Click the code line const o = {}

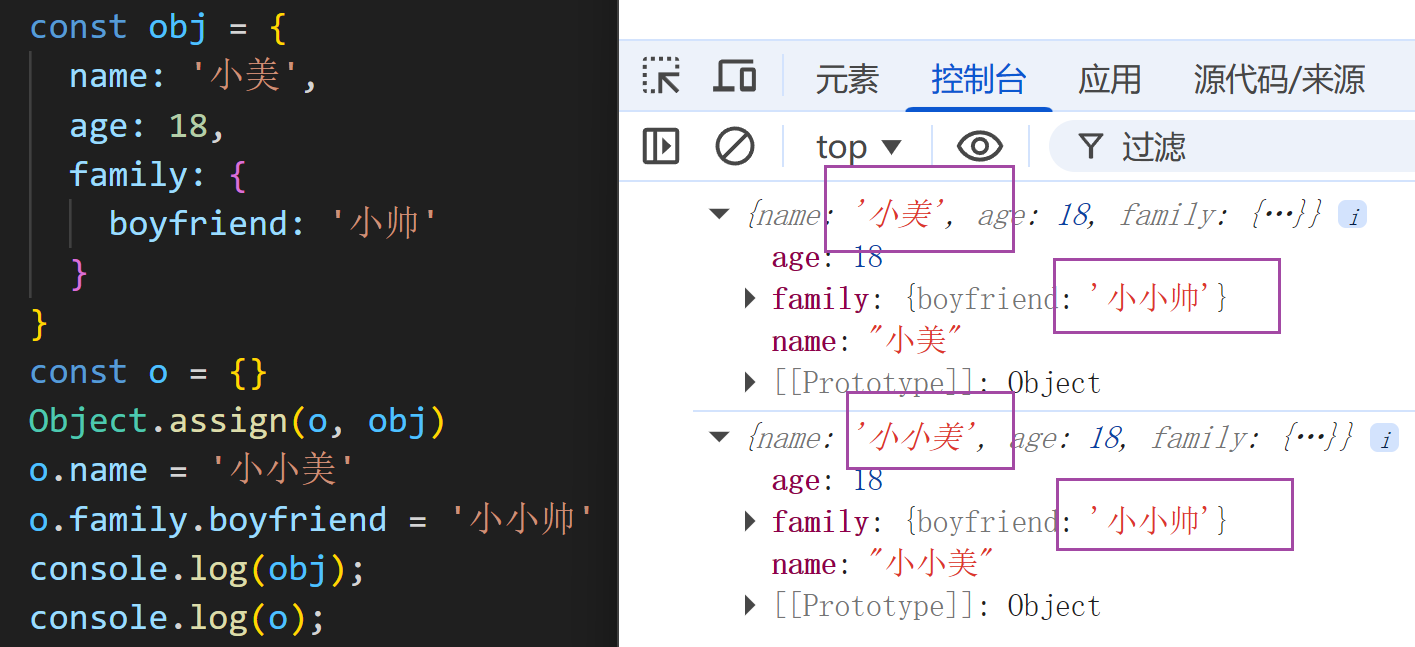click(x=148, y=372)
